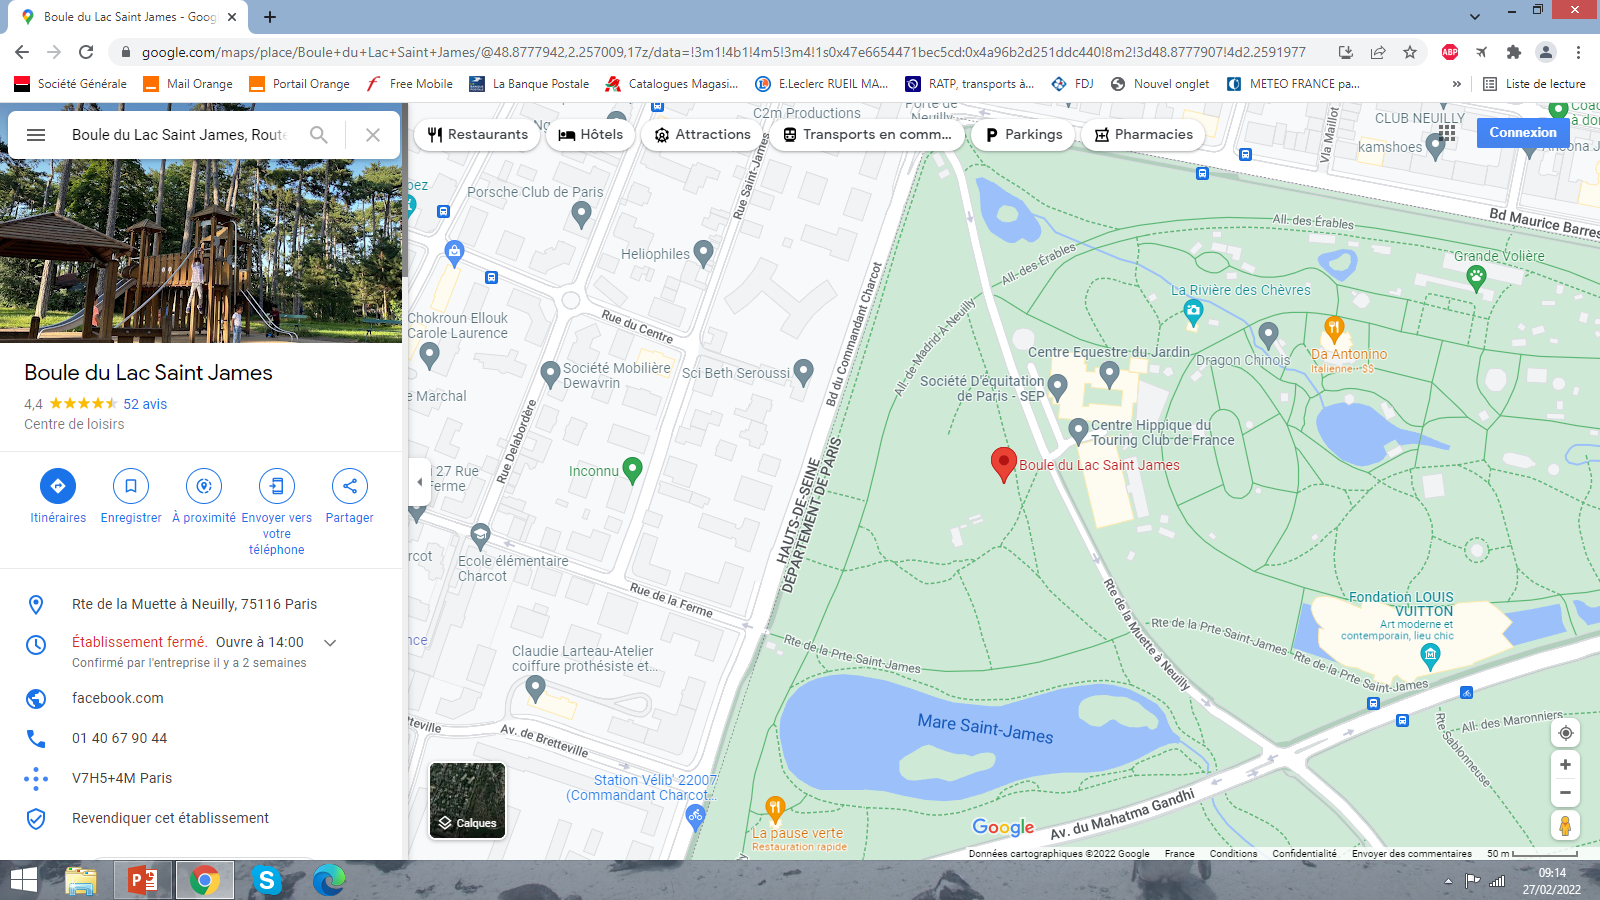This screenshot has width=1600, height=900.
Task: Open the Société Générale bookmark
Action: coord(71,84)
